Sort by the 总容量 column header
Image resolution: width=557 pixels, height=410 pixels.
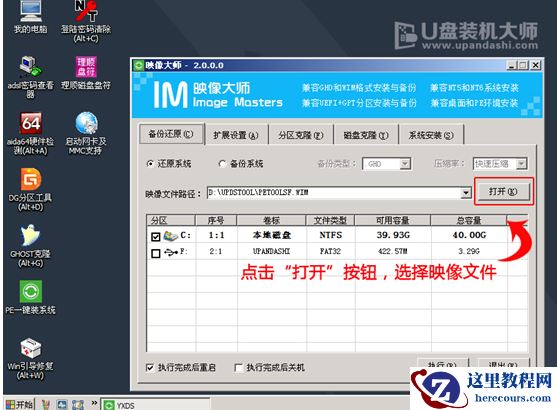click(x=469, y=220)
